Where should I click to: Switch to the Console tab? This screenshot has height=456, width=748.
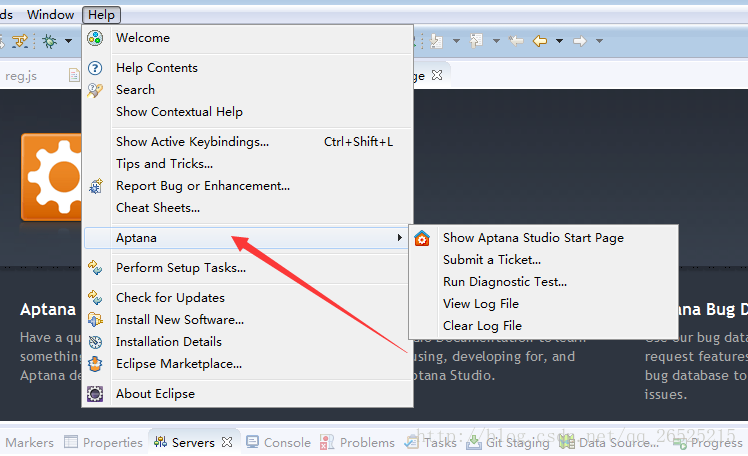278,443
